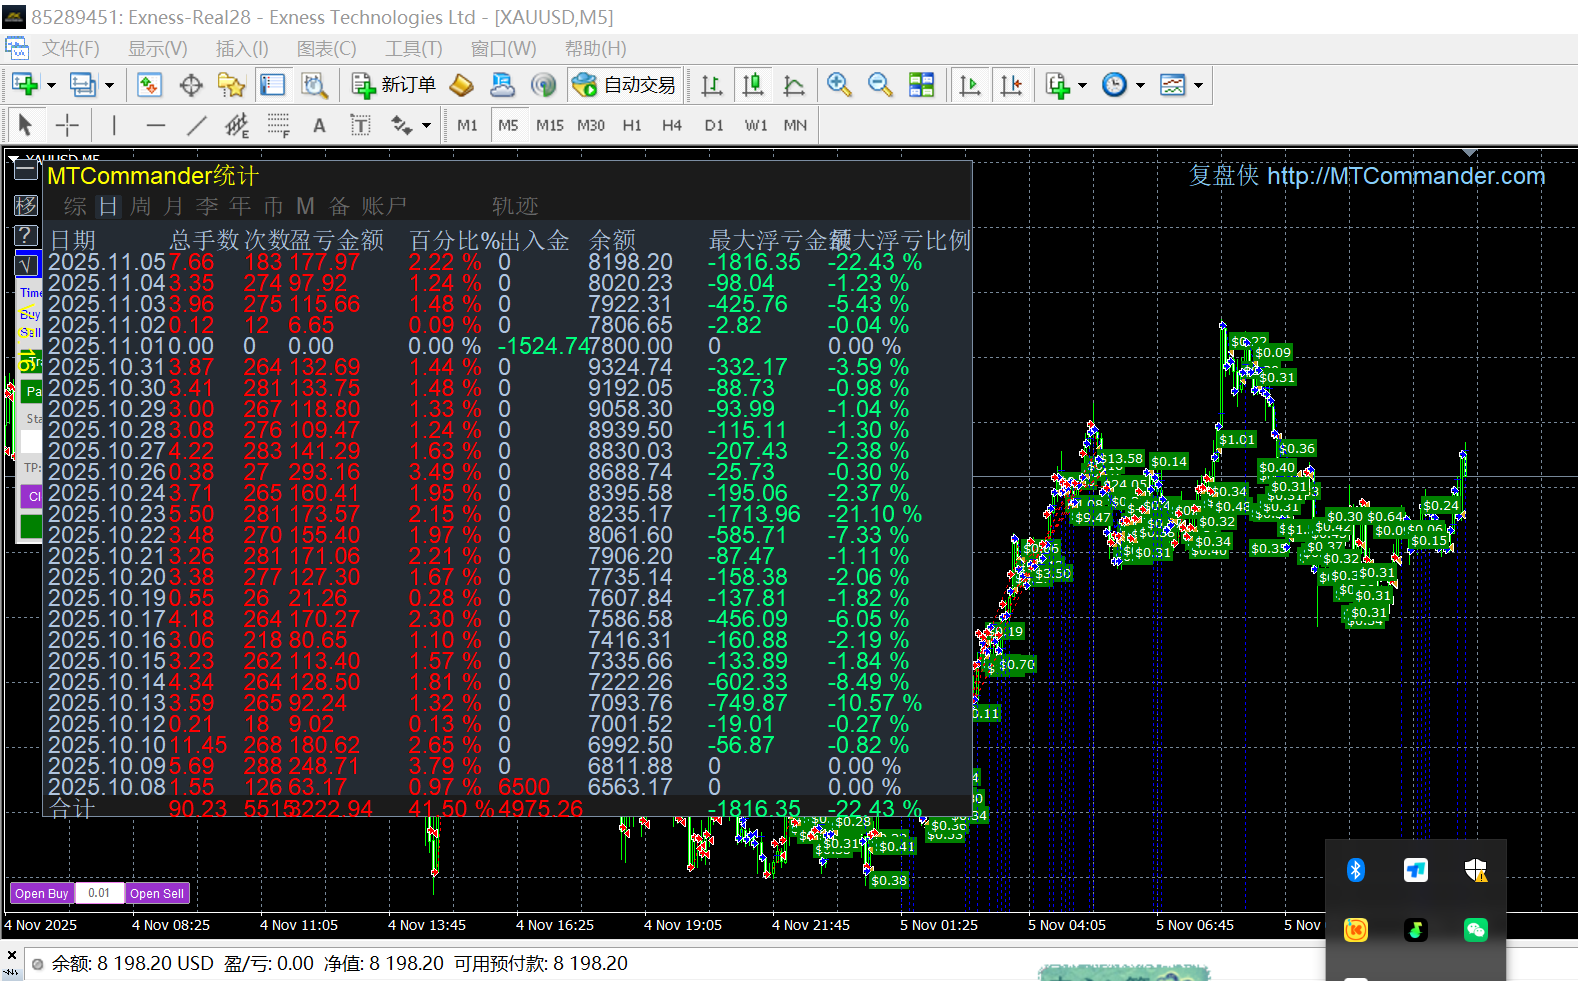The width and height of the screenshot is (1578, 981).
Task: Click the 0.01 lot size field
Action: (x=99, y=893)
